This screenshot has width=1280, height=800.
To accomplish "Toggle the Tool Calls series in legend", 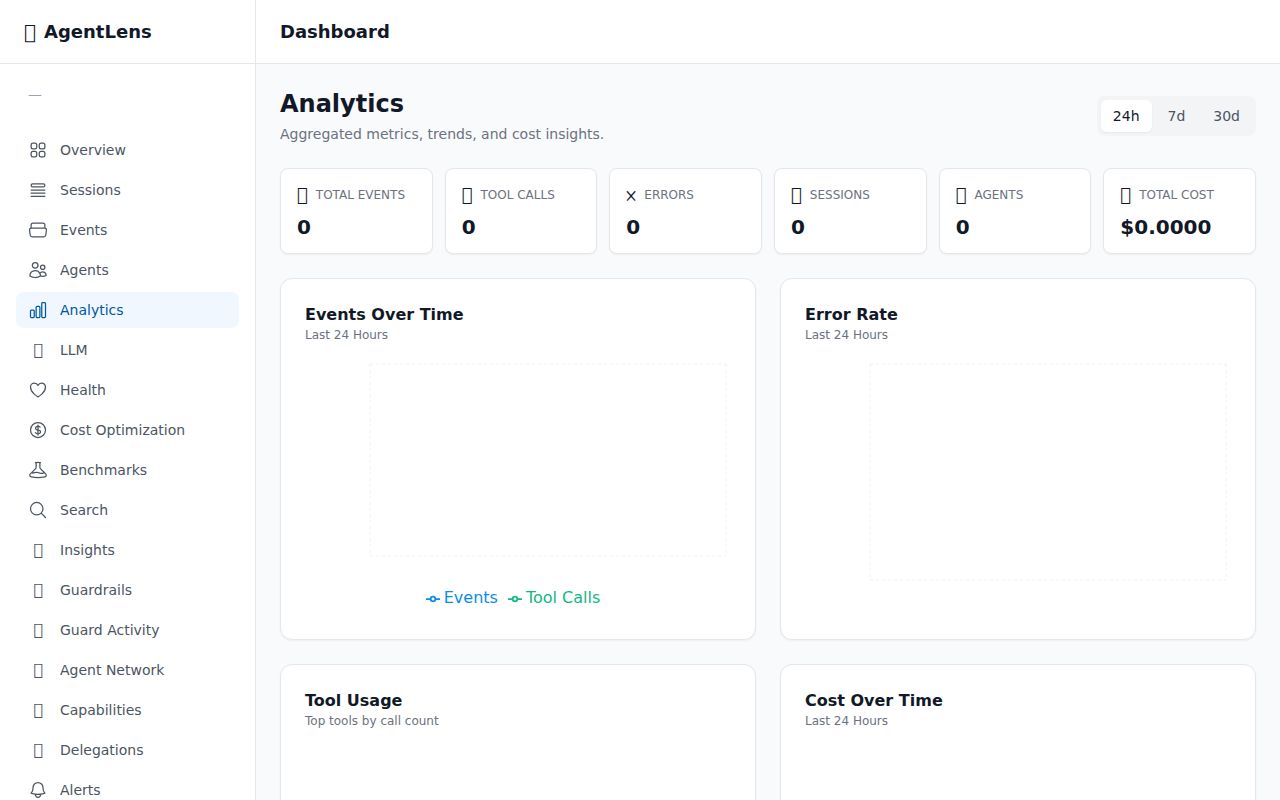I will [x=553, y=597].
